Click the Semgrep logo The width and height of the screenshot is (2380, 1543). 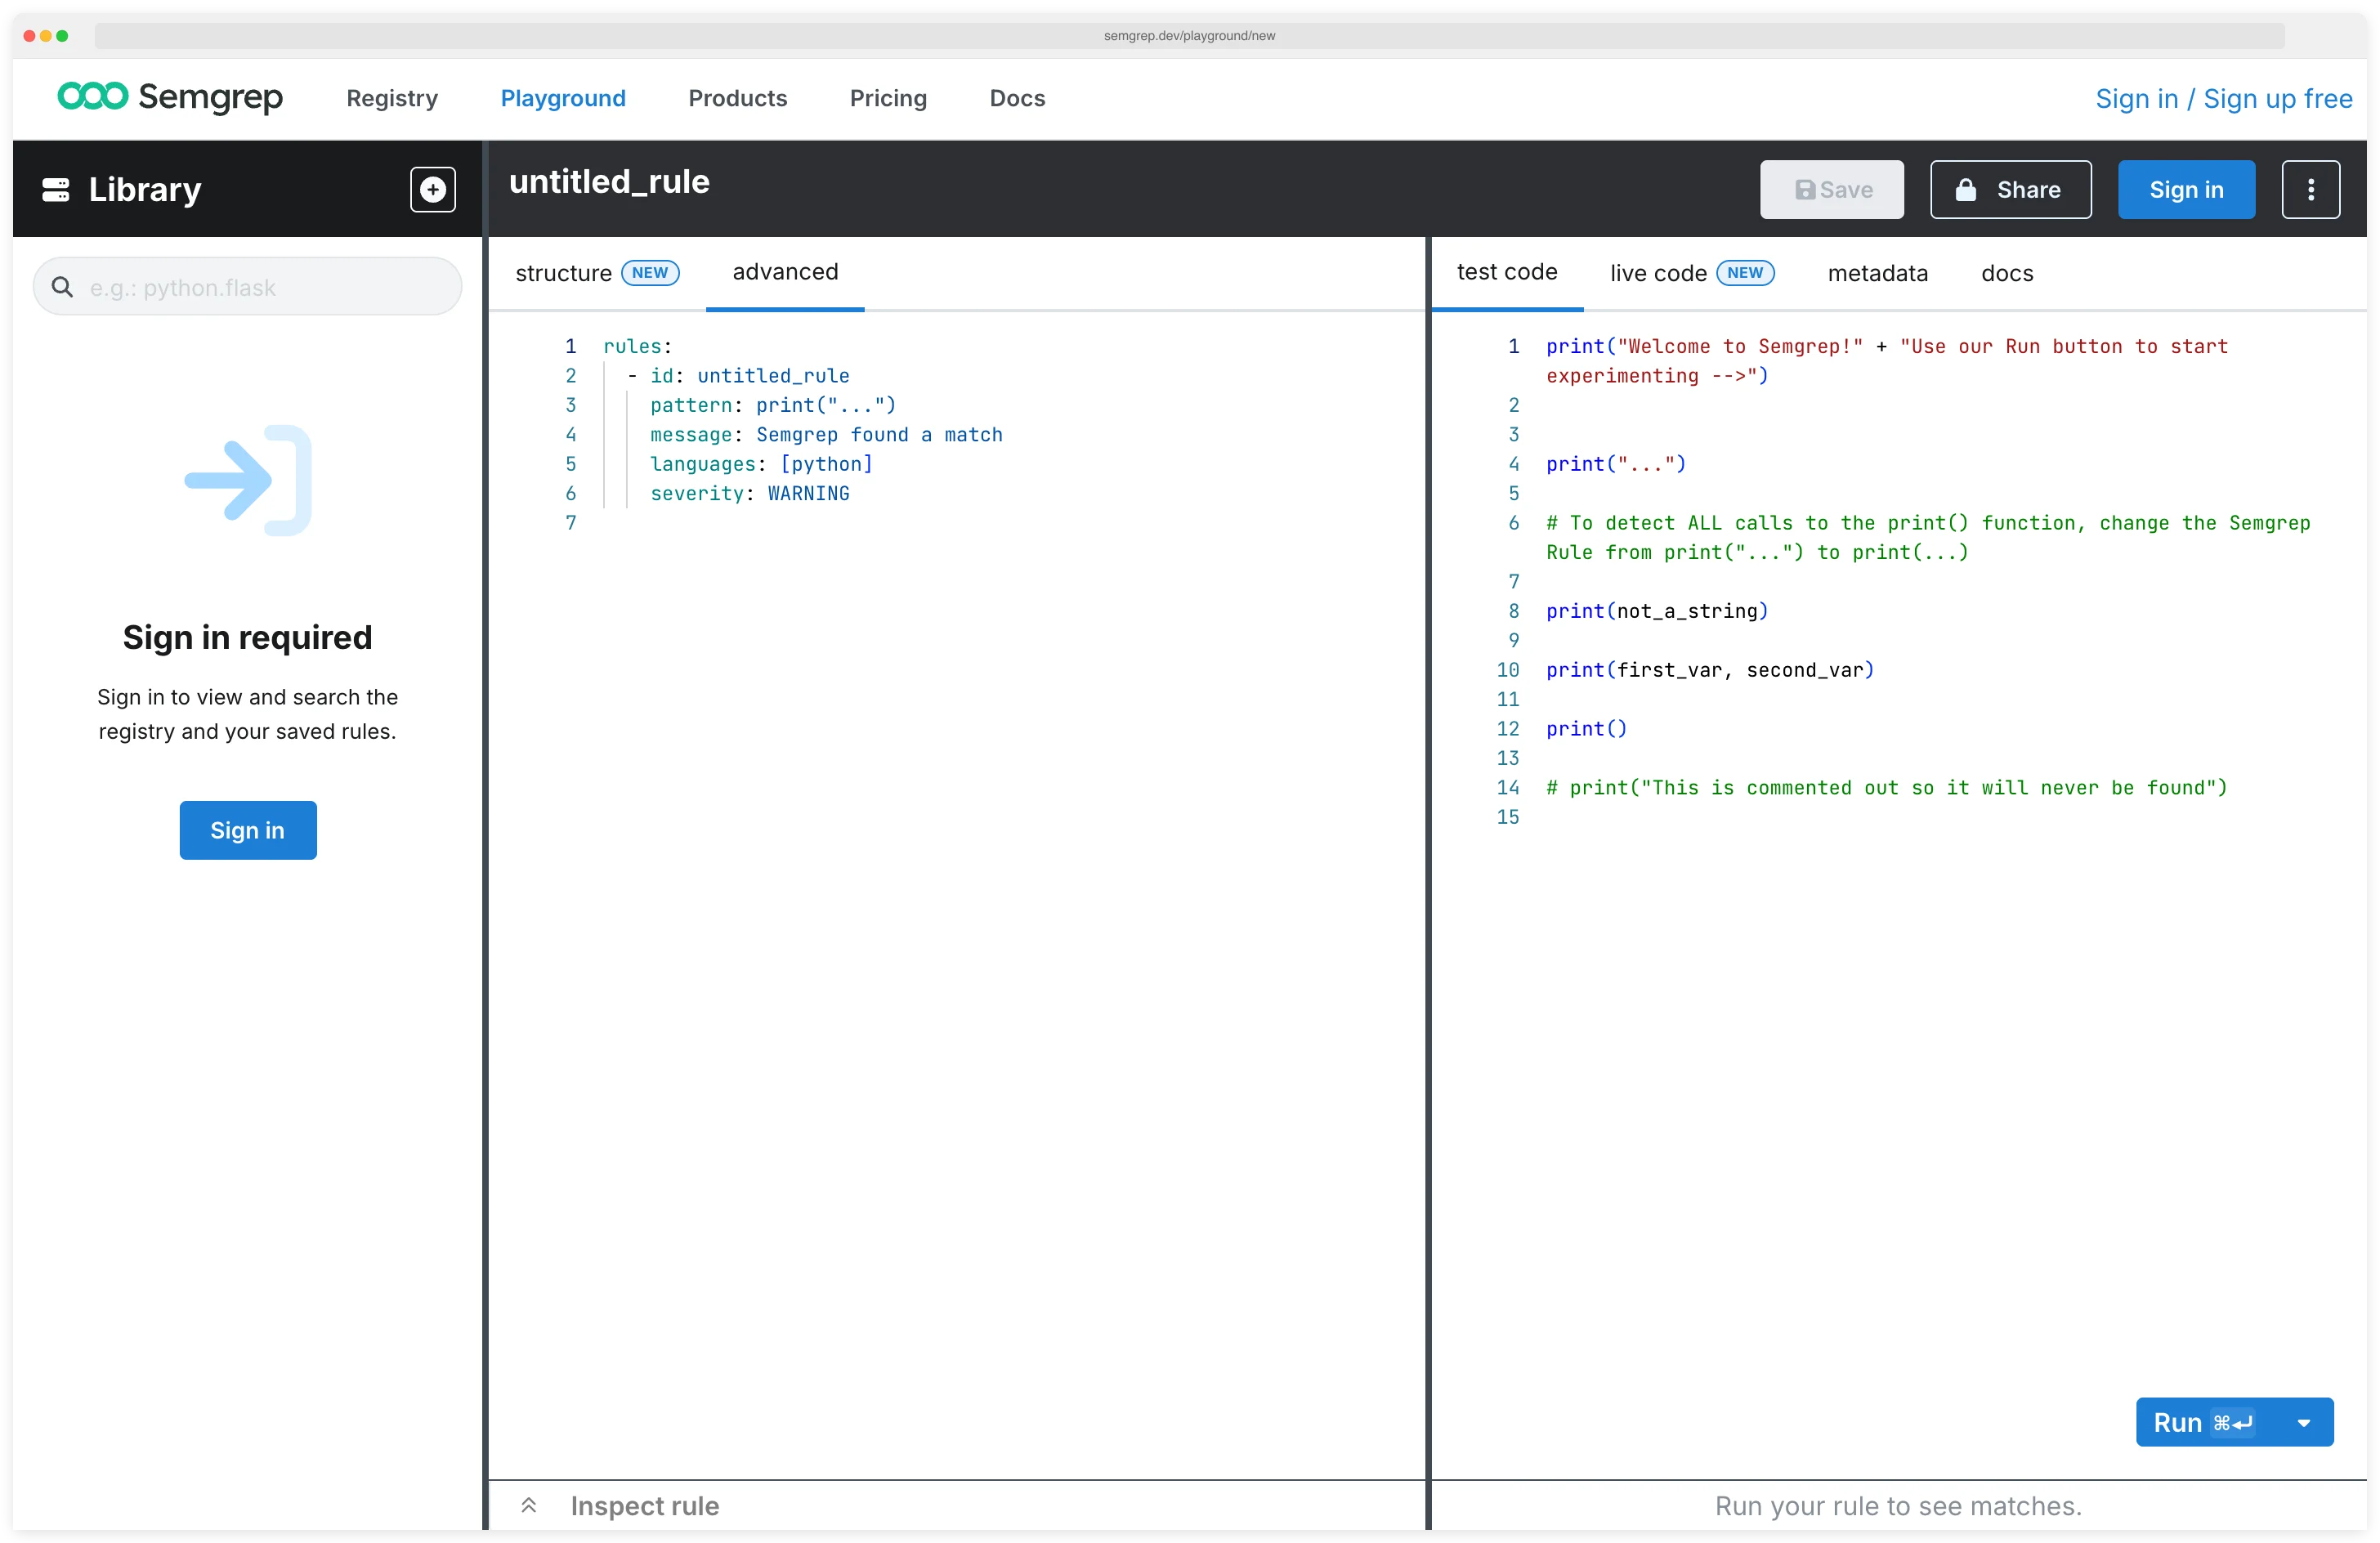(170, 97)
